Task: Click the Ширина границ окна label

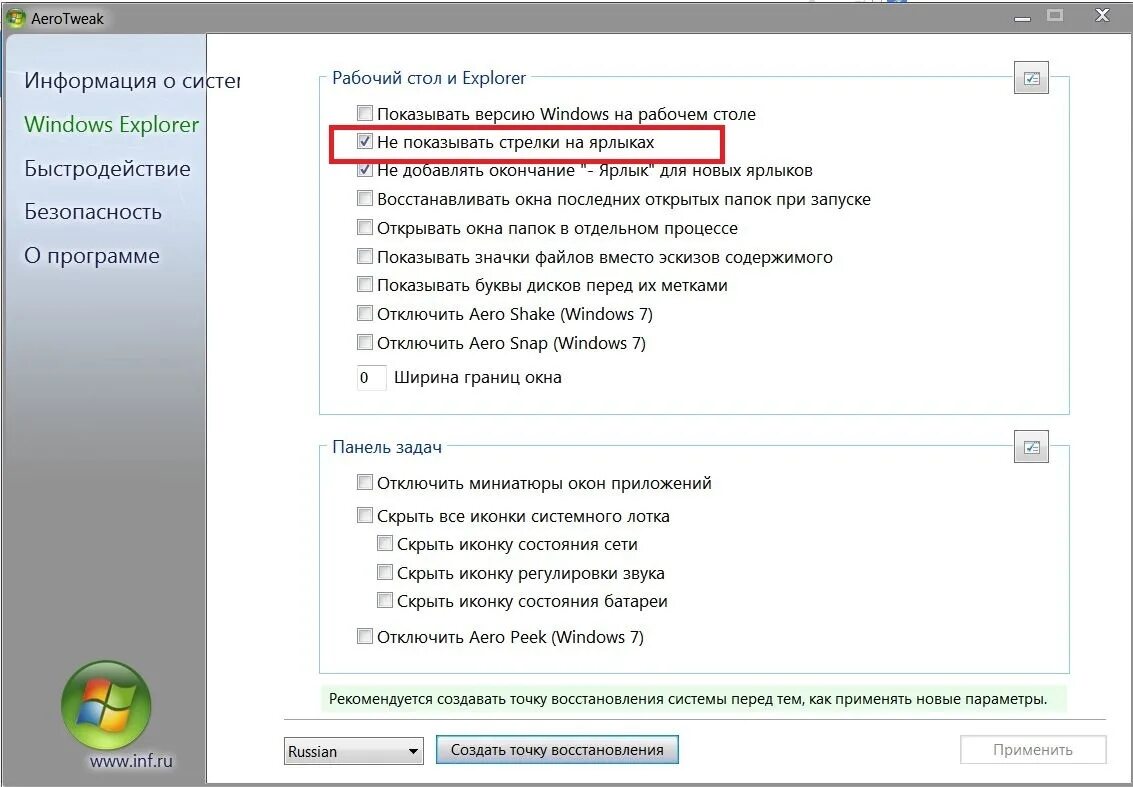Action: coord(478,377)
